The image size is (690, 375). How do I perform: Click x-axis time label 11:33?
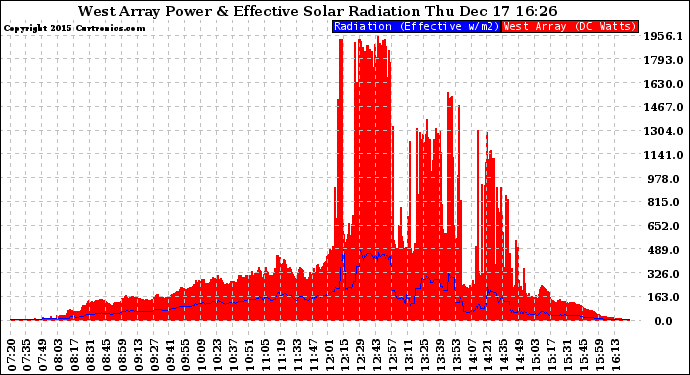[x=297, y=355]
